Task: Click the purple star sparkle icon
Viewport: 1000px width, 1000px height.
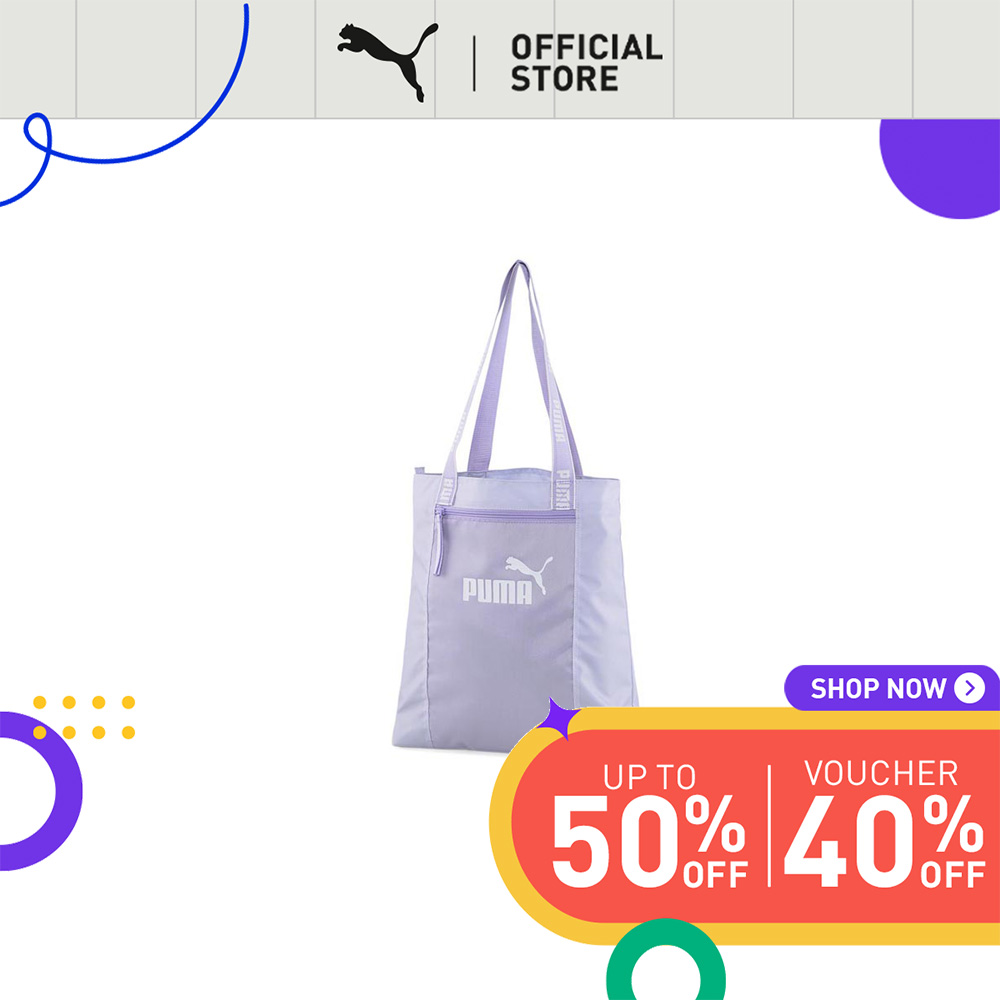Action: pos(557,719)
